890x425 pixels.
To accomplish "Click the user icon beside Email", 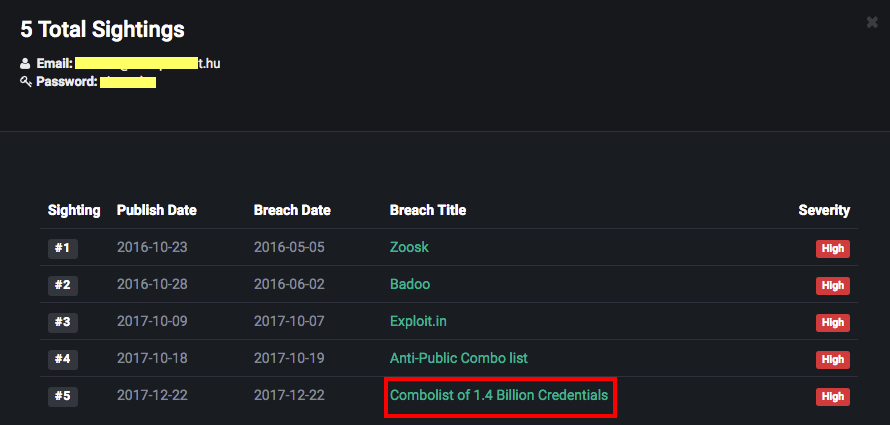I will click(x=24, y=64).
